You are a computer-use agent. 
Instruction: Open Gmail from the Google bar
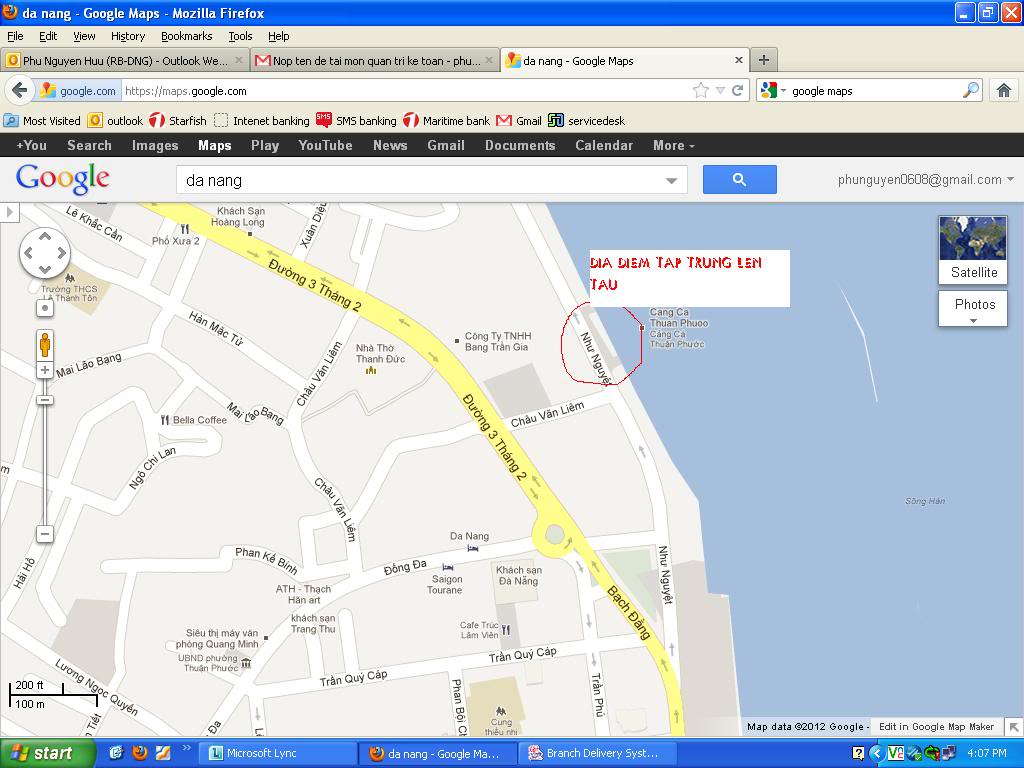click(x=445, y=145)
